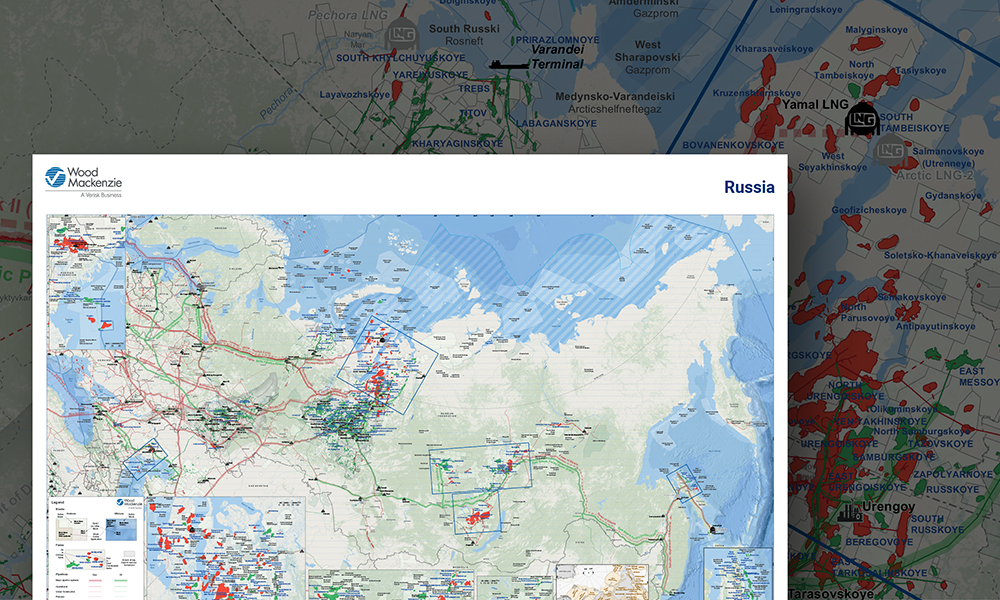The image size is (1000, 600).
Task: Click the Gazprom label under West Sharapovski
Action: point(649,69)
